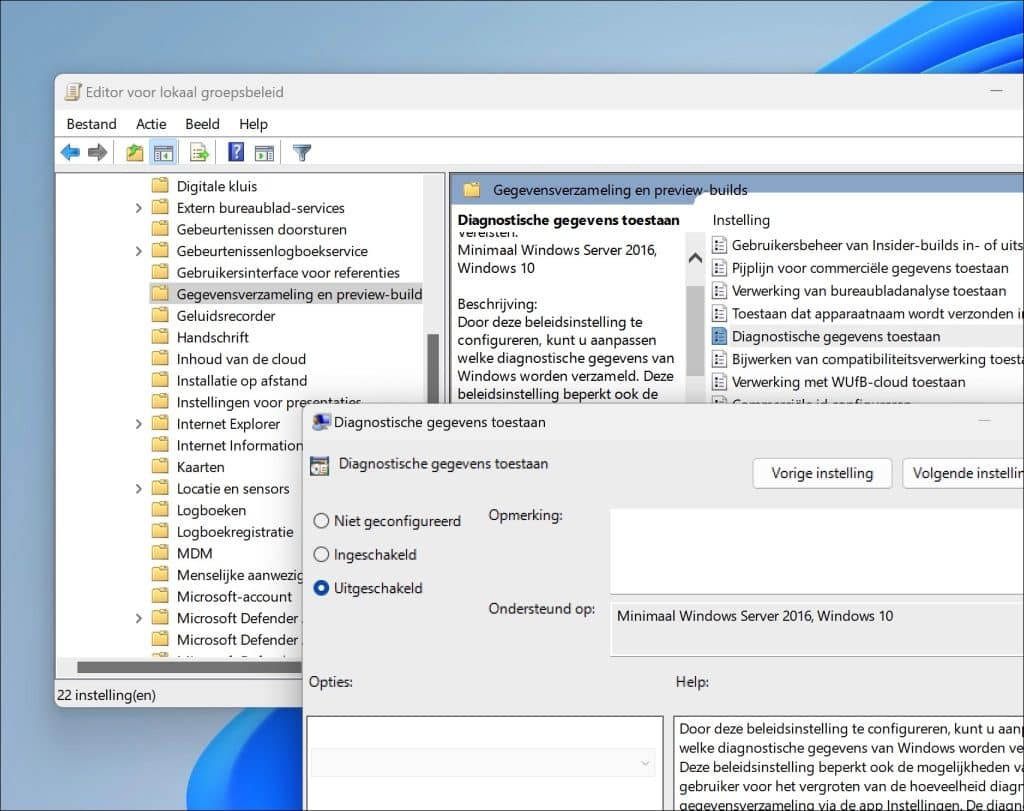
Task: Click the Gegevensverzameling header folder icon
Action: tap(472, 190)
